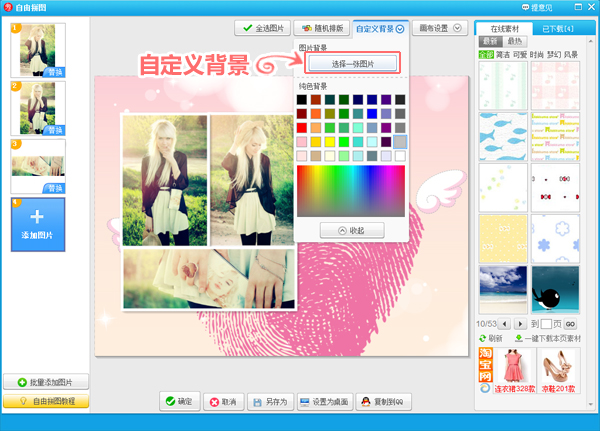600x431 pixels.
Task: Click the red X 取消 cancel button
Action: coord(222,401)
